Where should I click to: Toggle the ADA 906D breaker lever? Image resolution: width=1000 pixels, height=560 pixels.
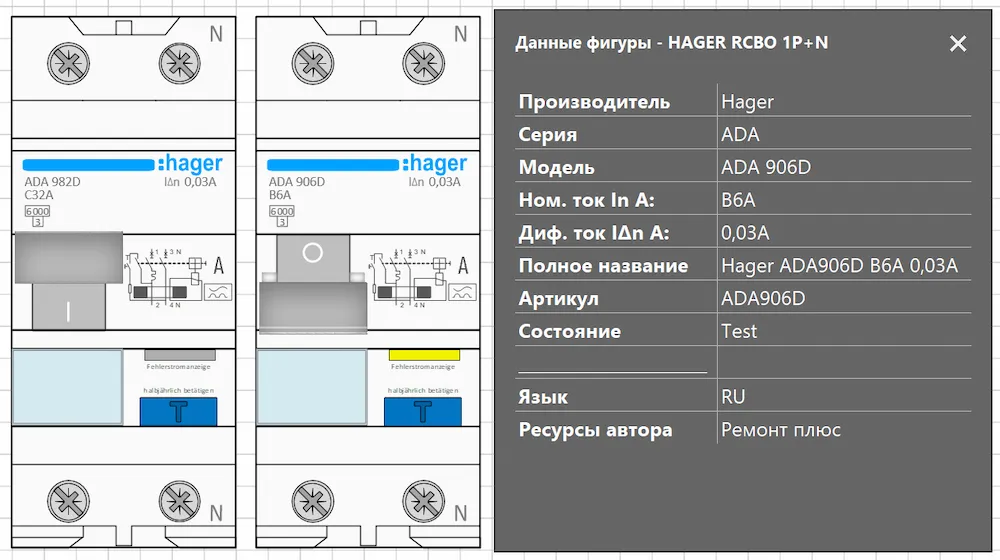point(312,284)
